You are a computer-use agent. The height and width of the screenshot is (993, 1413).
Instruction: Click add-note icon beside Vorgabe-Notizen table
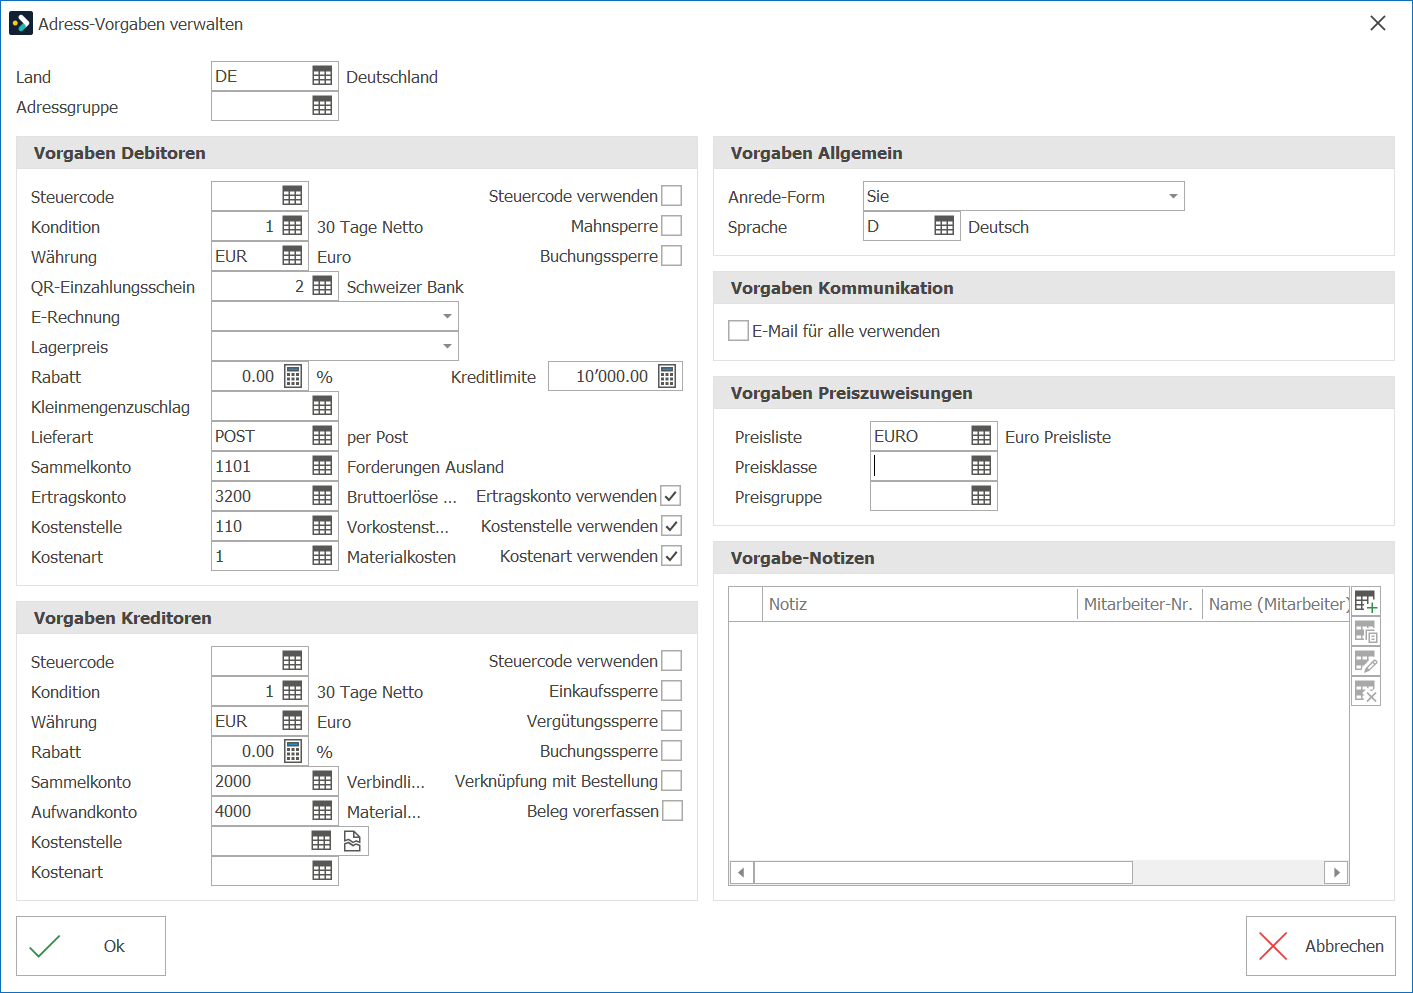pos(1366,602)
